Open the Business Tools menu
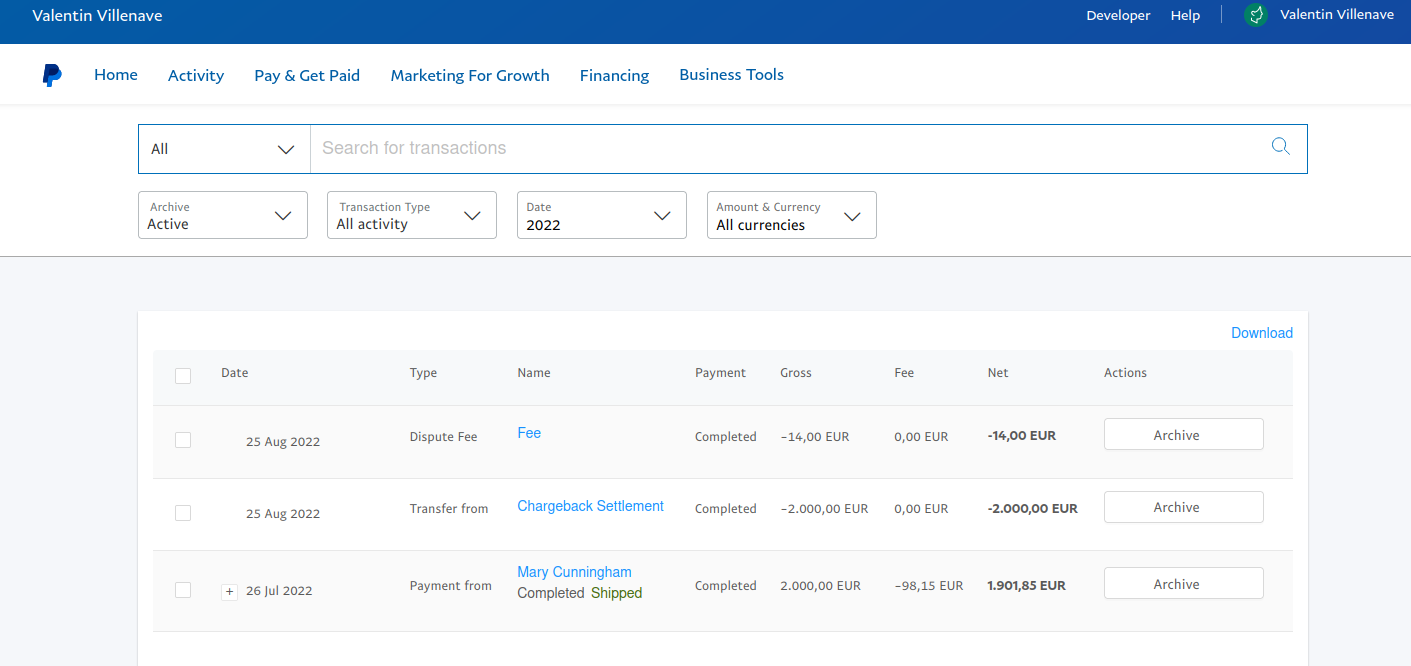Image resolution: width=1411 pixels, height=666 pixels. [x=731, y=75]
